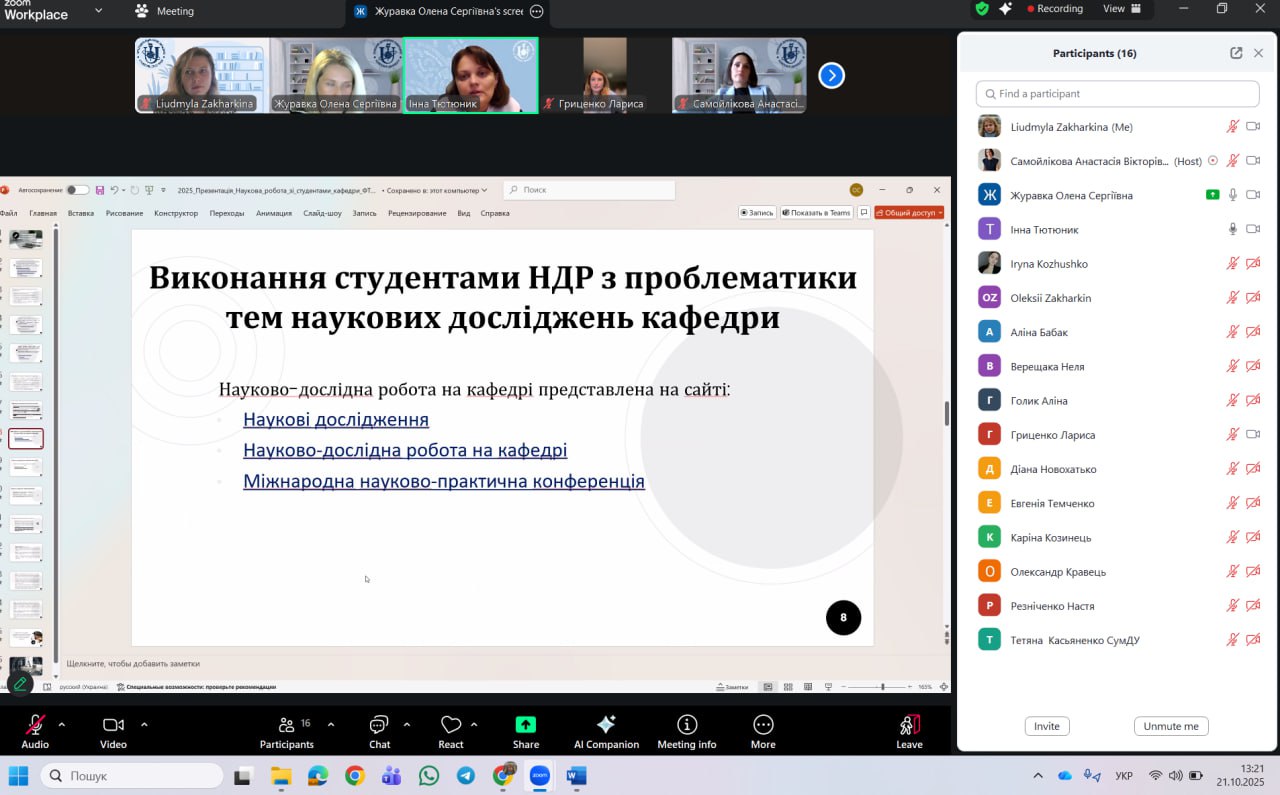Toggle the Video camera on
This screenshot has height=795, width=1280.
(113, 725)
